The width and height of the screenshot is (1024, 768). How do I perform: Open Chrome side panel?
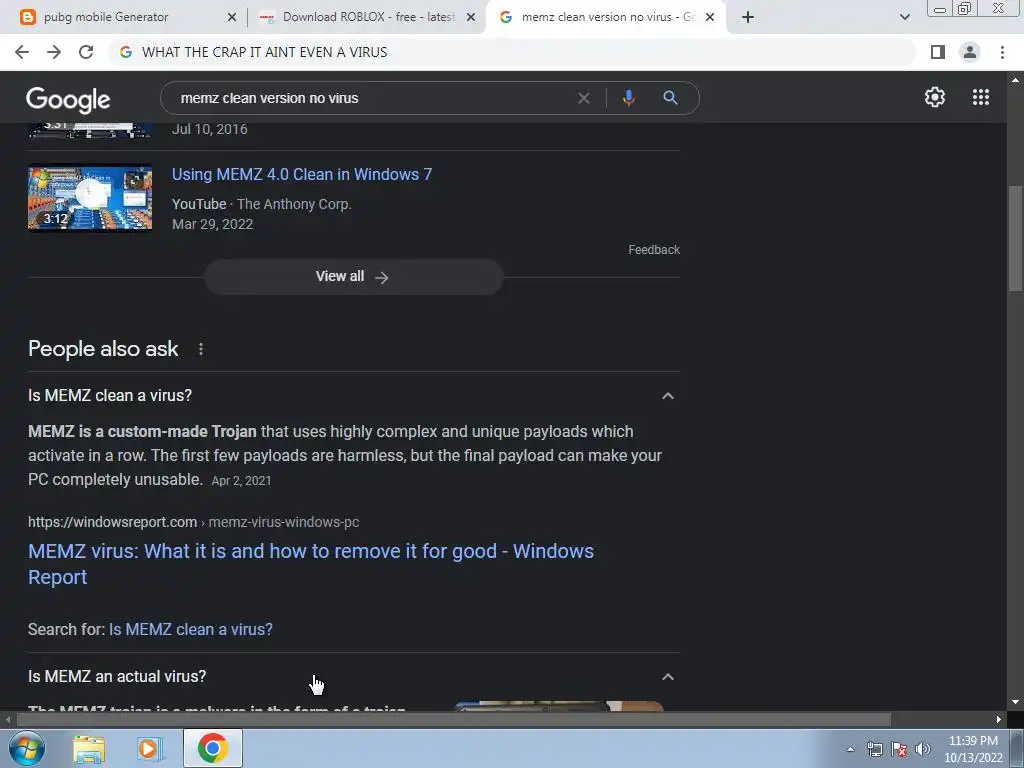tap(938, 52)
